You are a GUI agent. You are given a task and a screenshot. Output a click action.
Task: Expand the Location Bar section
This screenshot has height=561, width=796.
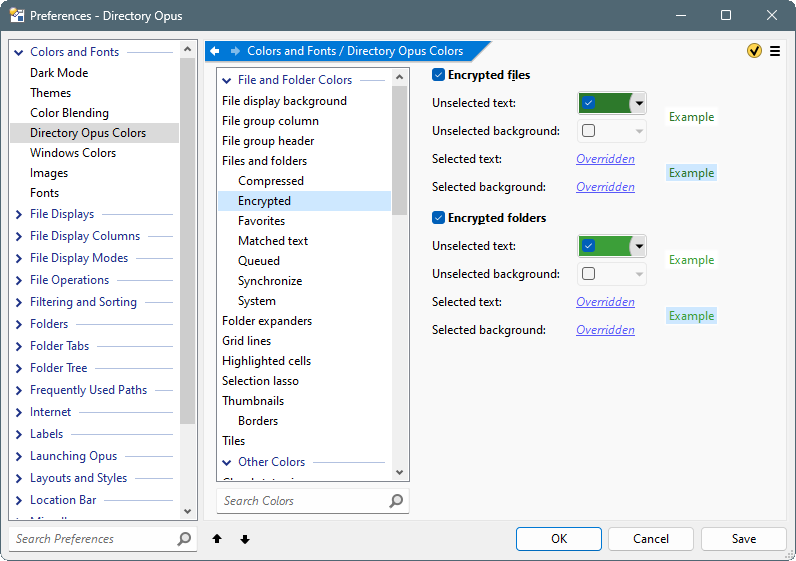(19, 500)
